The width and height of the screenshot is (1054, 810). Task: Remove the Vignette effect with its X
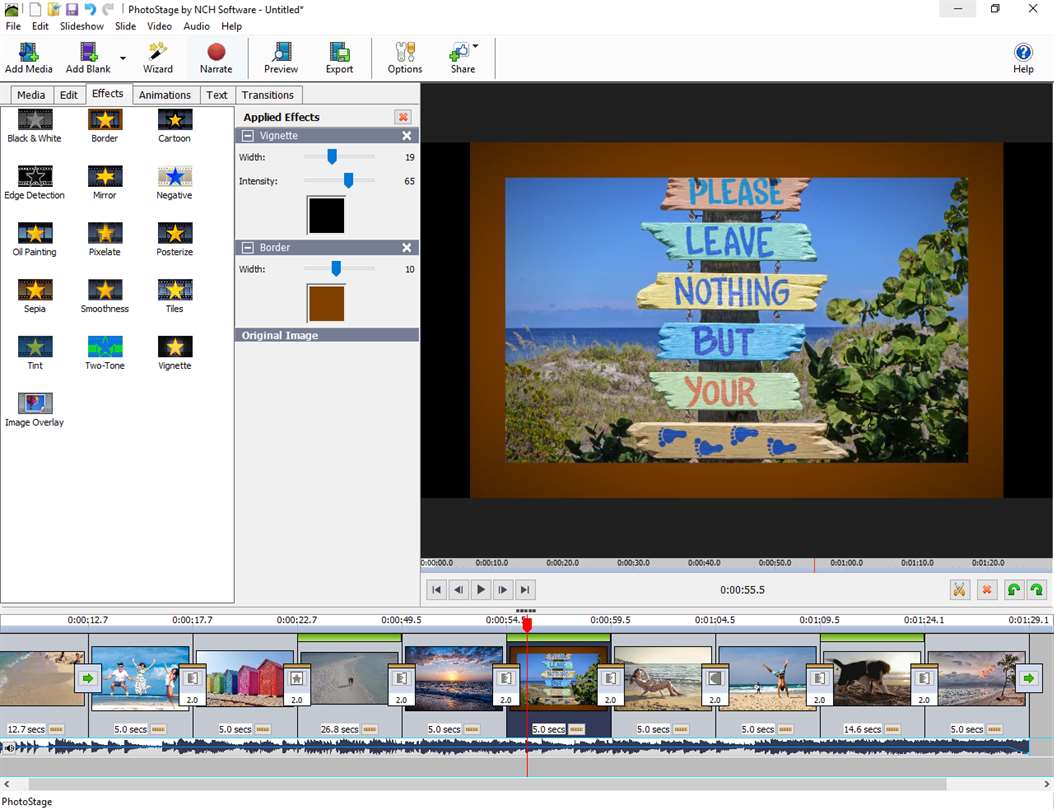407,136
